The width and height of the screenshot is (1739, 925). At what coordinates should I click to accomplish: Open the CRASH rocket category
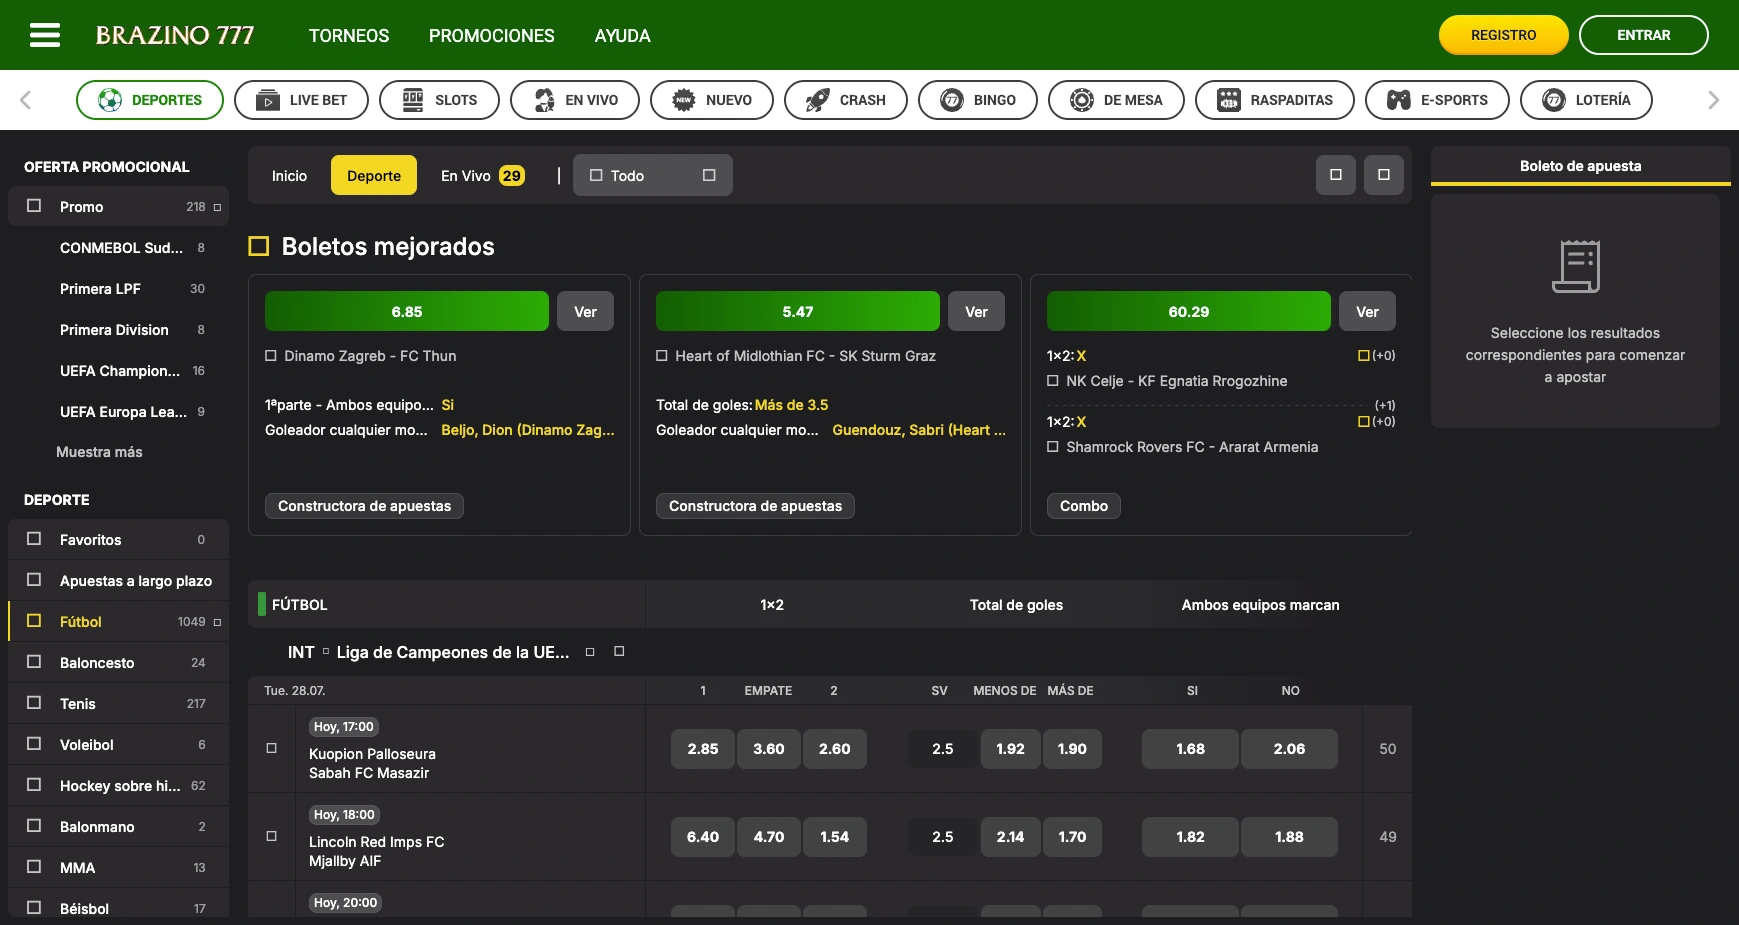(846, 100)
